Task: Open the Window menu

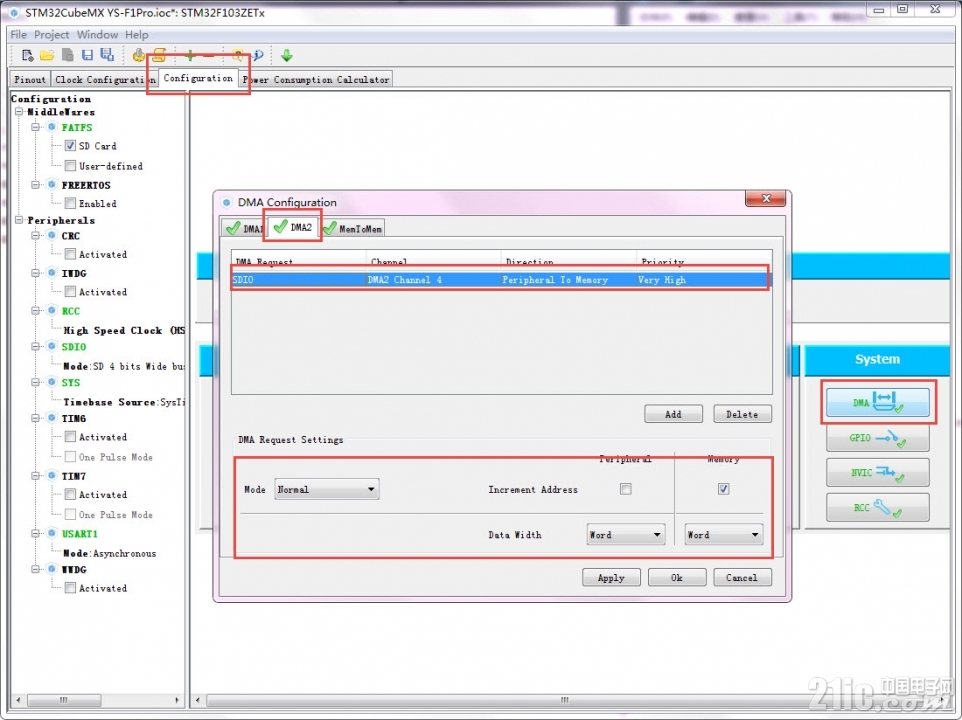Action: (97, 34)
